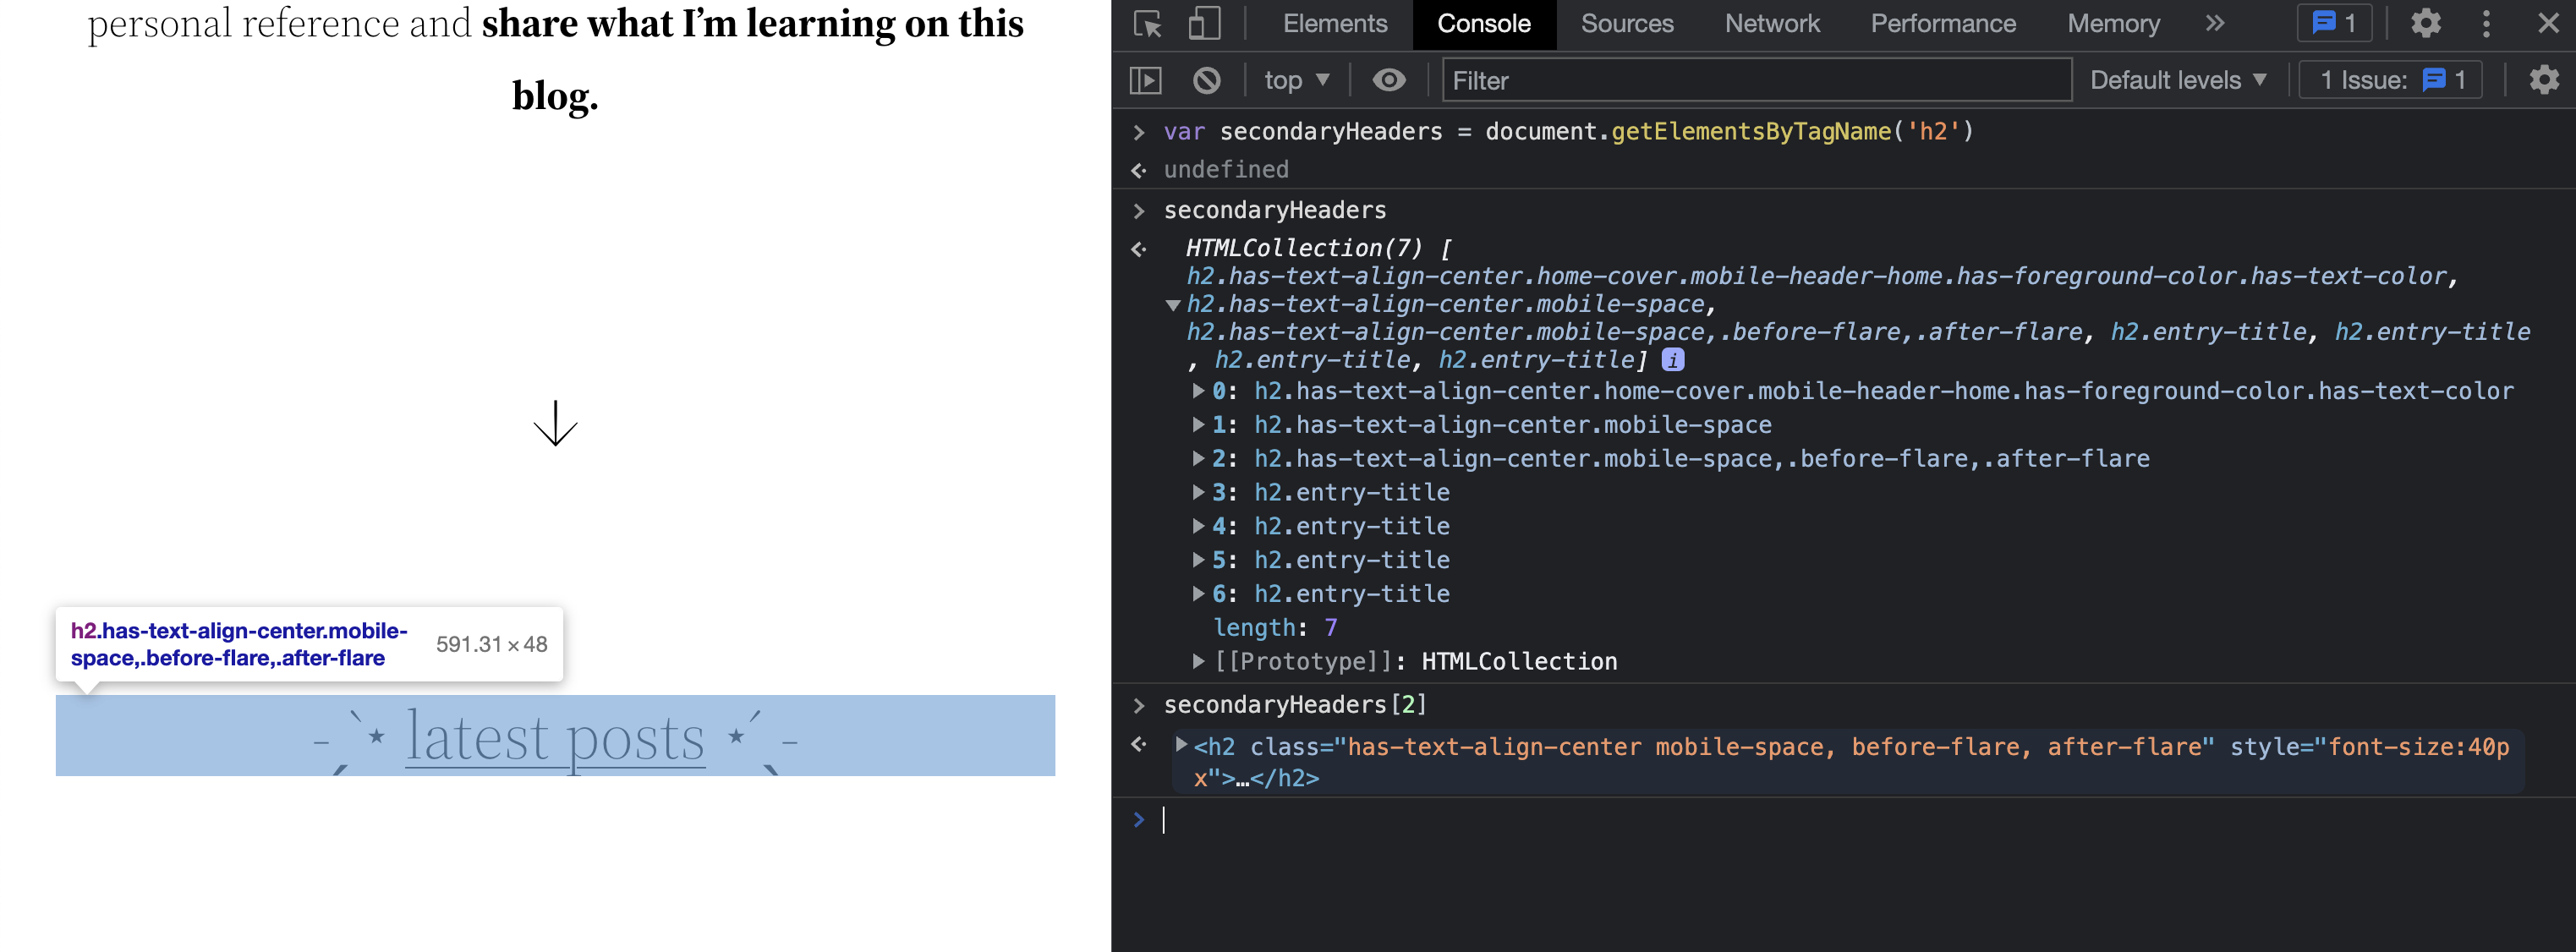Open the Default levels dropdown

pos(2177,80)
